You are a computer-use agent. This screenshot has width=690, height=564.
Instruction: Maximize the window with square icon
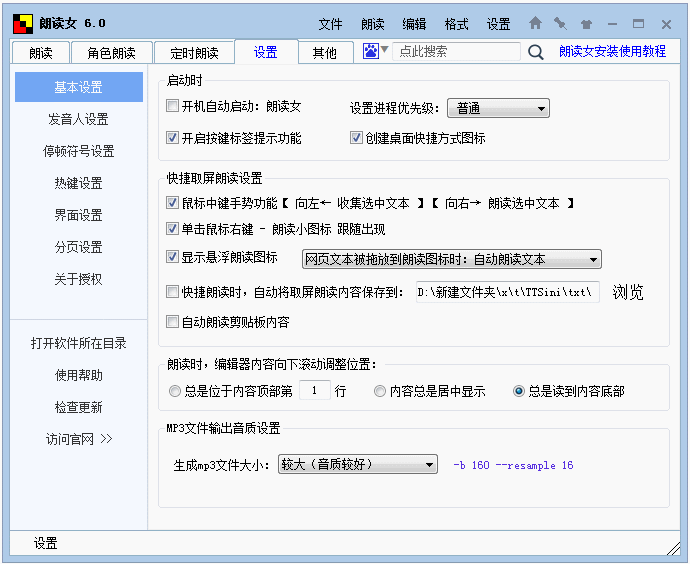(x=639, y=24)
